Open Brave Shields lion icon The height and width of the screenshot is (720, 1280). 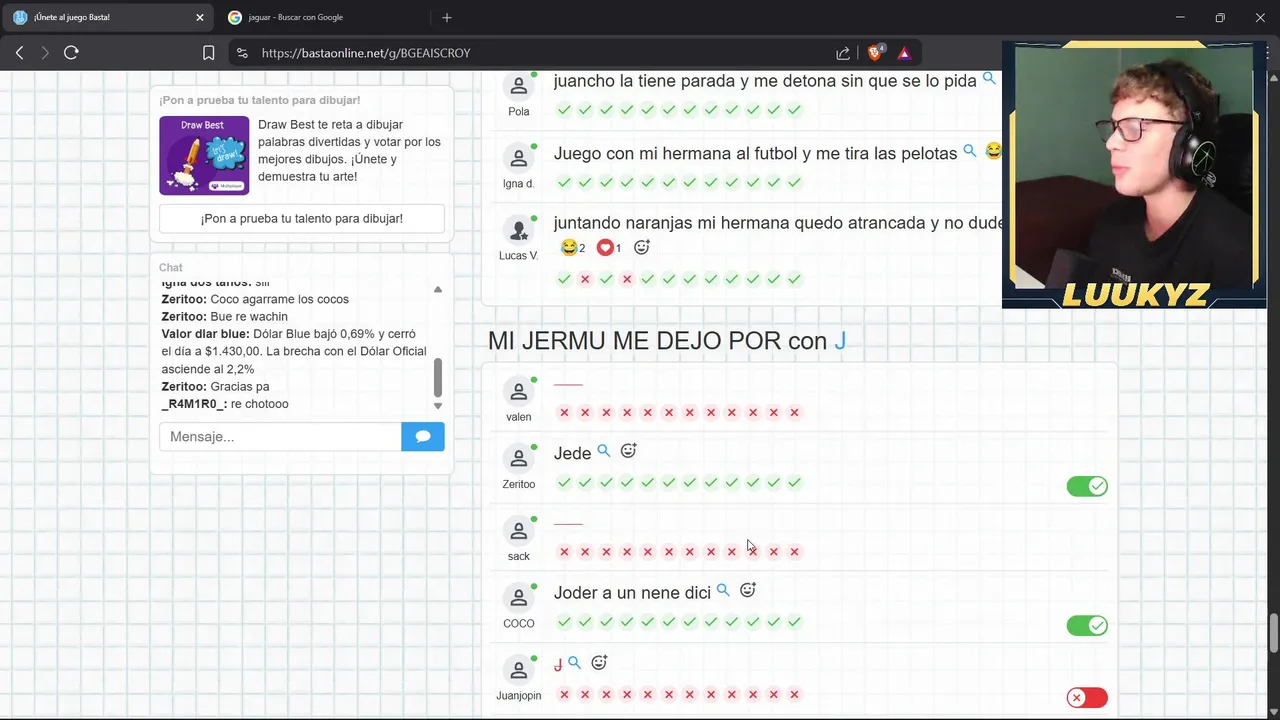875,53
